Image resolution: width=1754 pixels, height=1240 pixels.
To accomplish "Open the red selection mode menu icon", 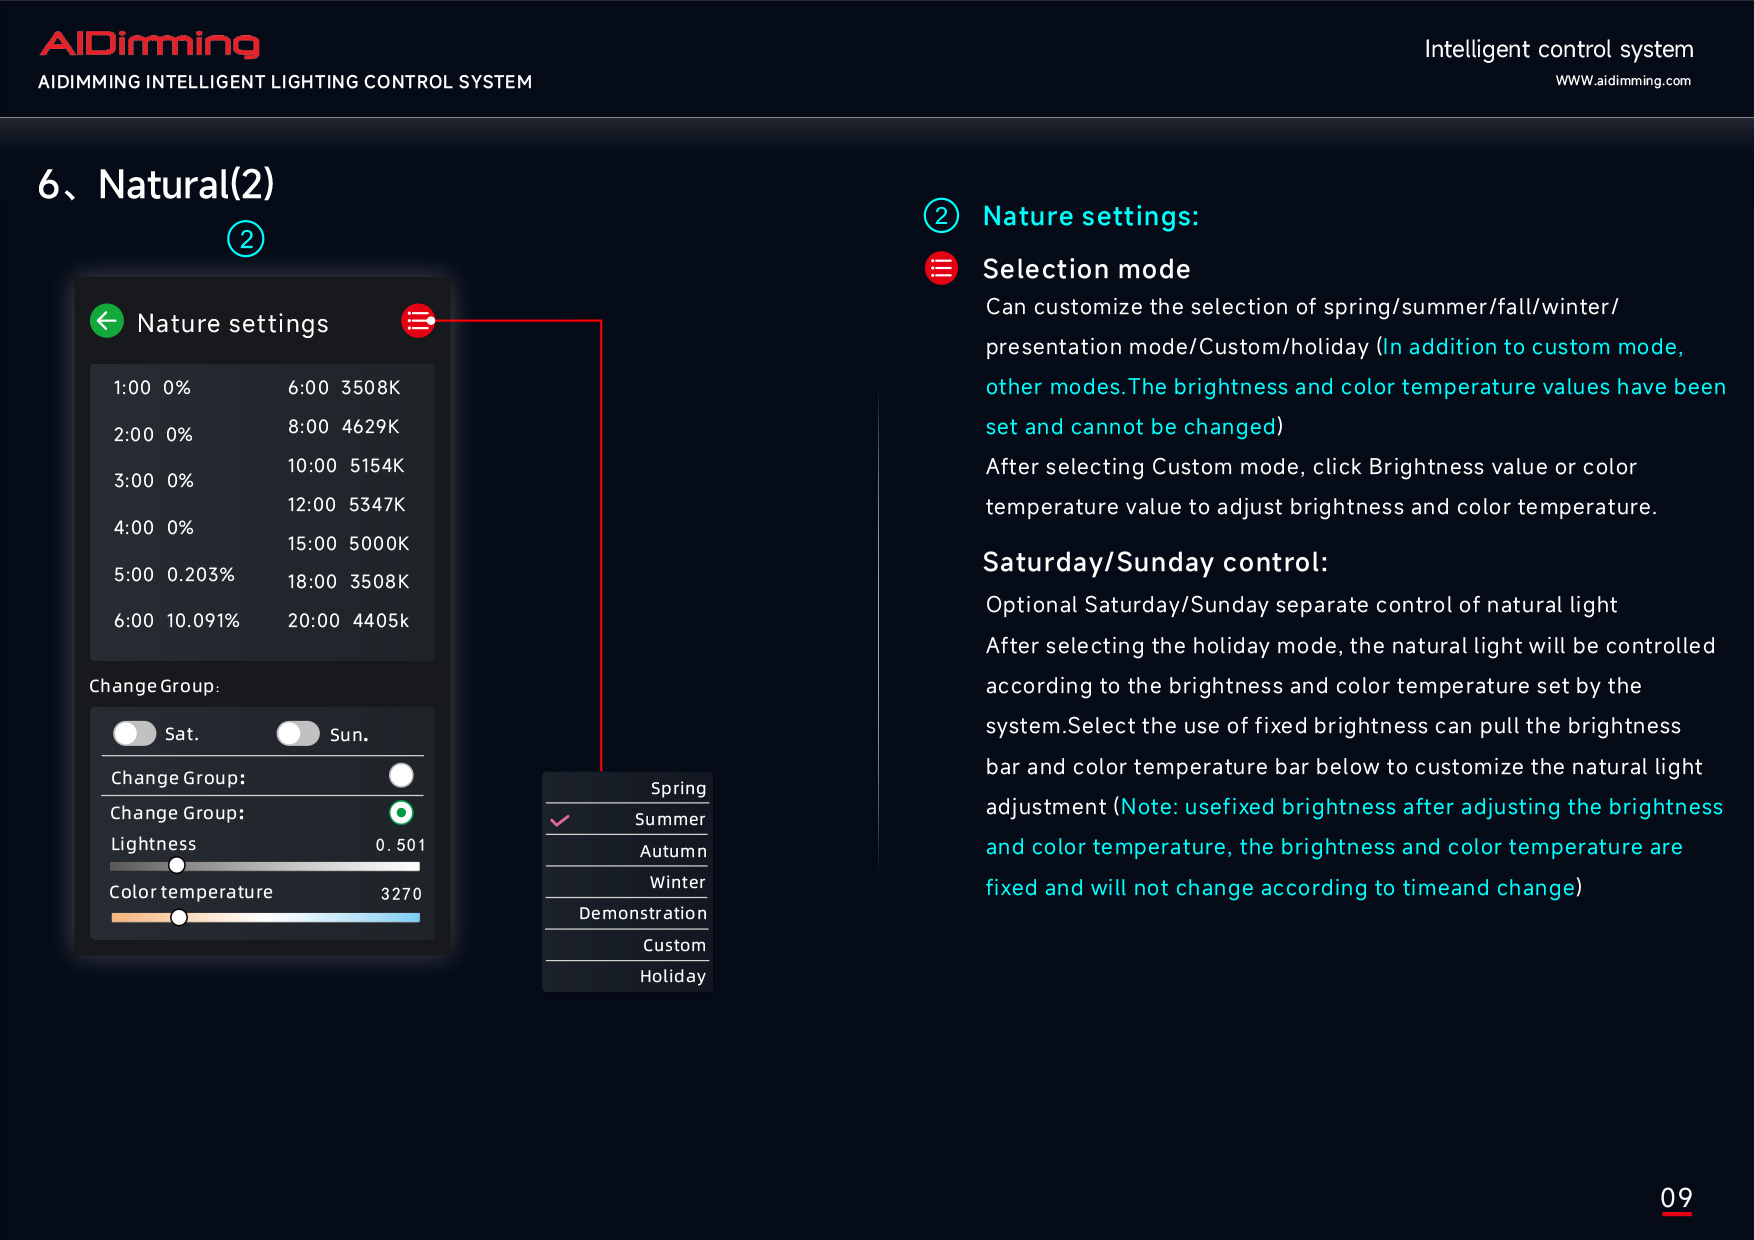I will (x=418, y=321).
